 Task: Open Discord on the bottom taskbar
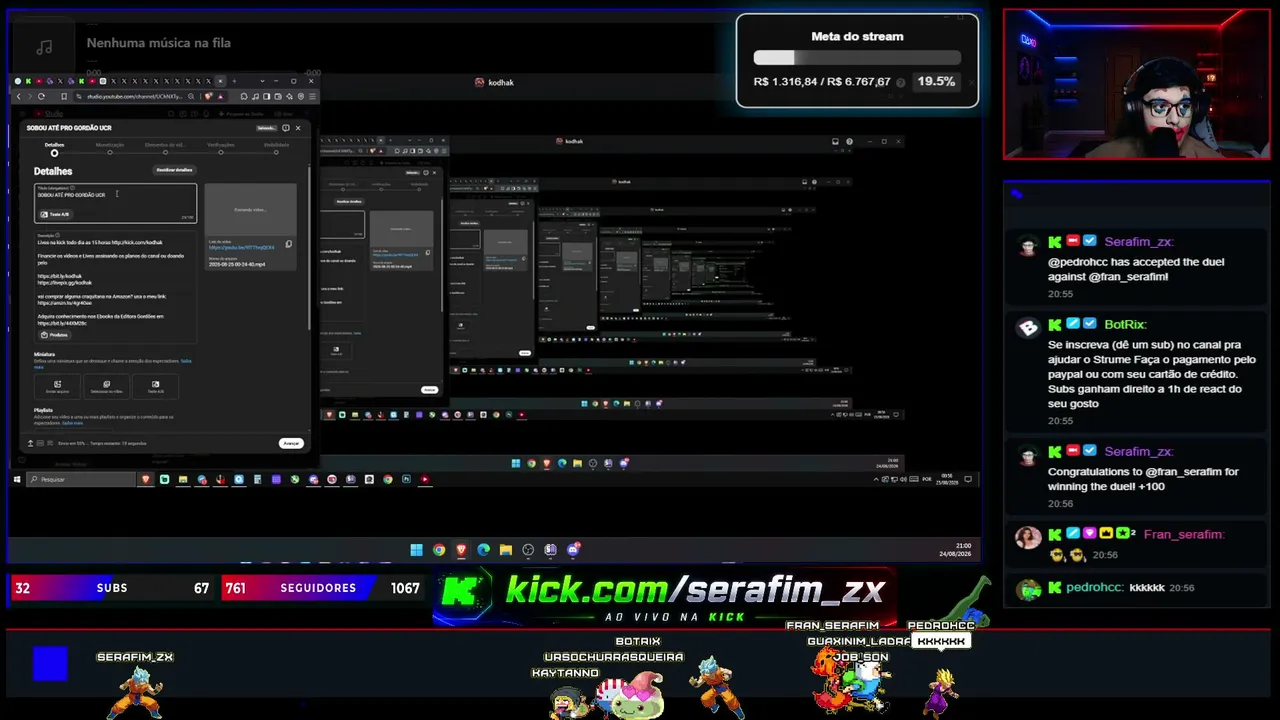[573, 549]
